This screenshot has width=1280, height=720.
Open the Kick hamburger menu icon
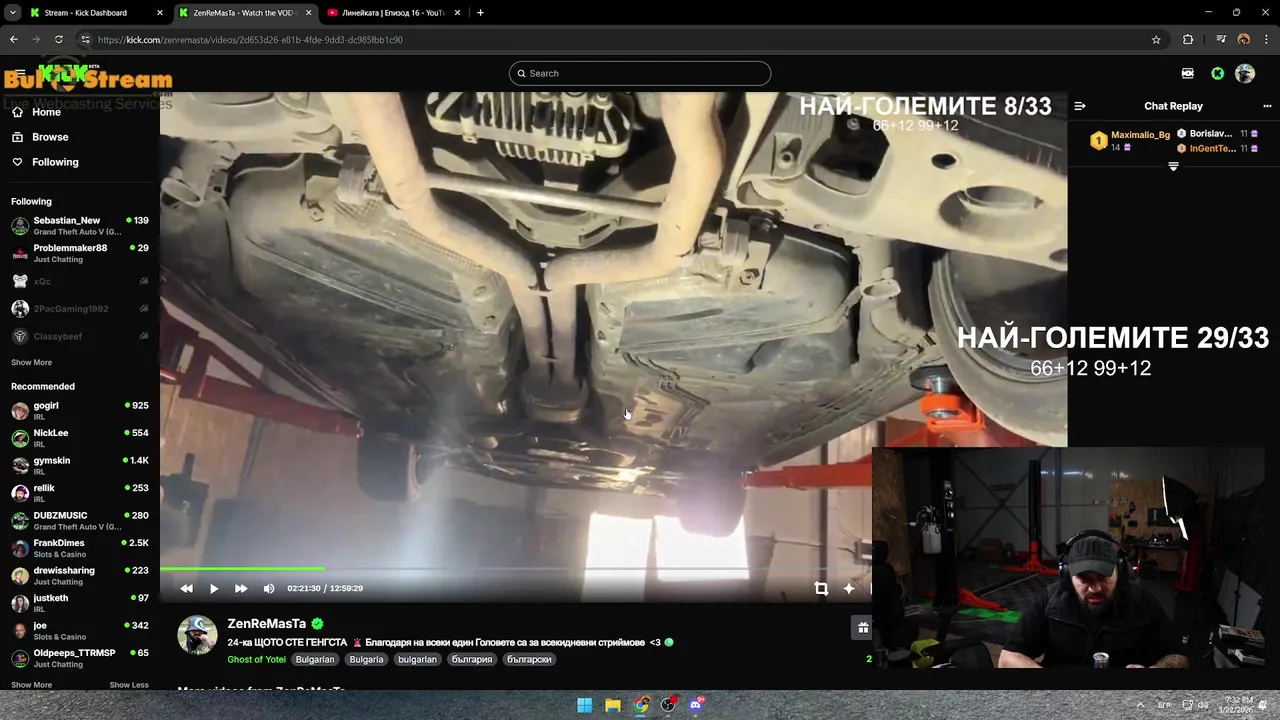point(19,73)
